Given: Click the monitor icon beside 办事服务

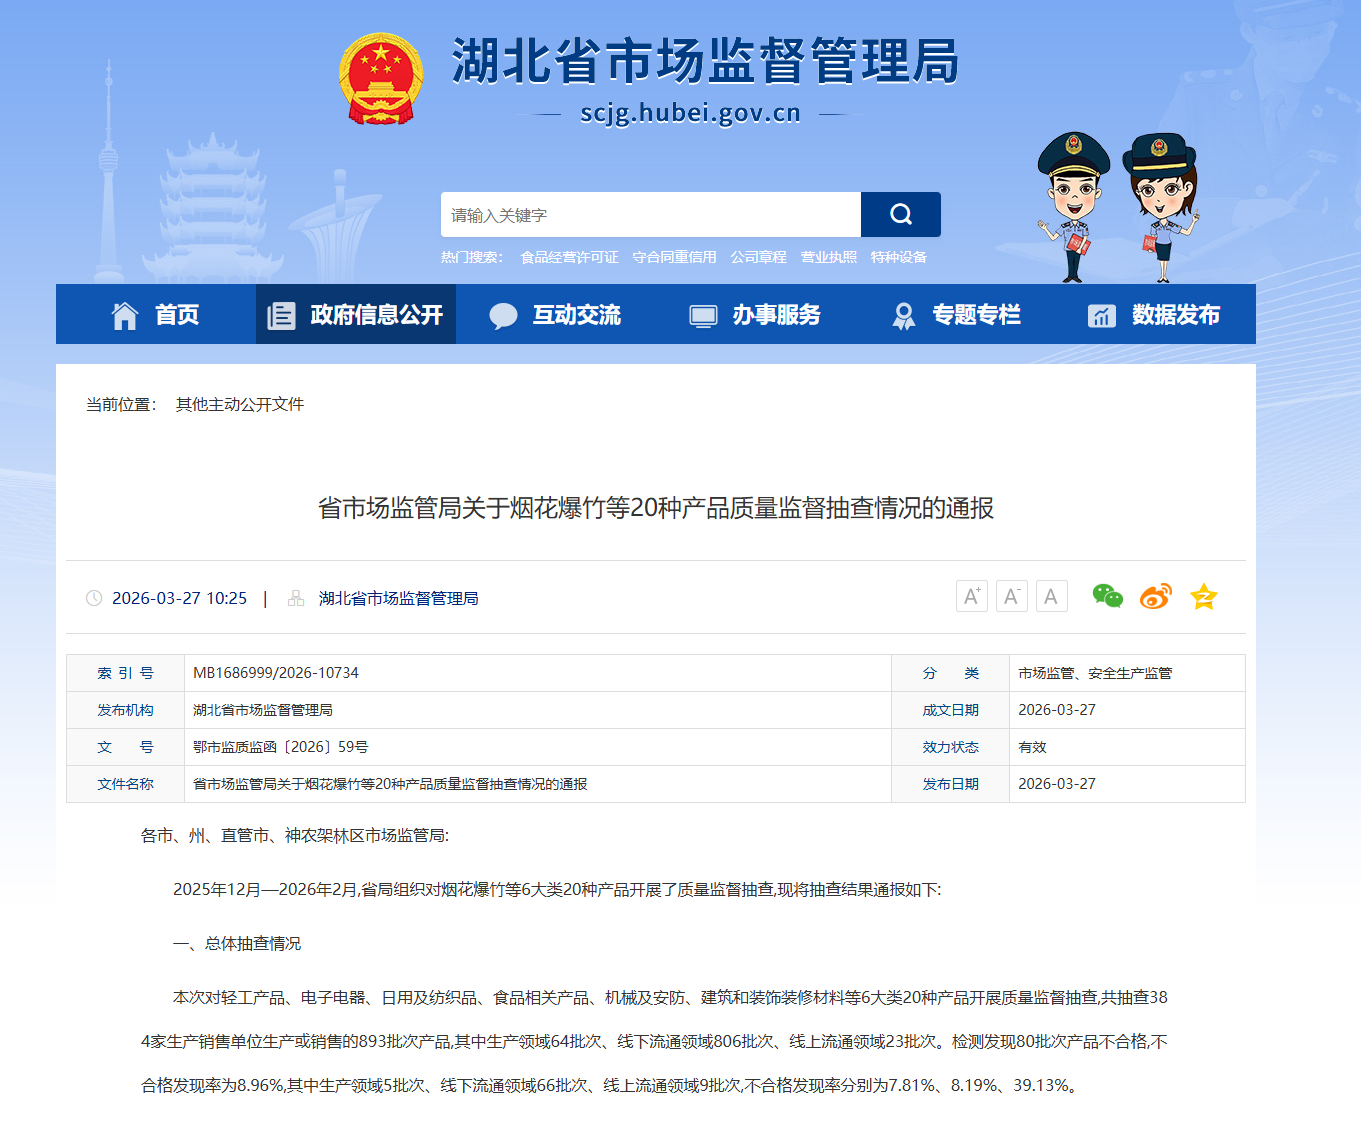Looking at the screenshot, I should [703, 314].
